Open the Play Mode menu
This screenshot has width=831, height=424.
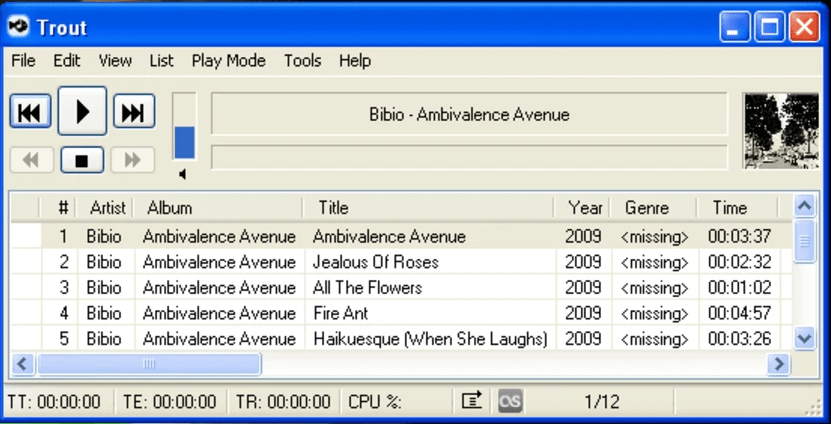click(x=228, y=60)
